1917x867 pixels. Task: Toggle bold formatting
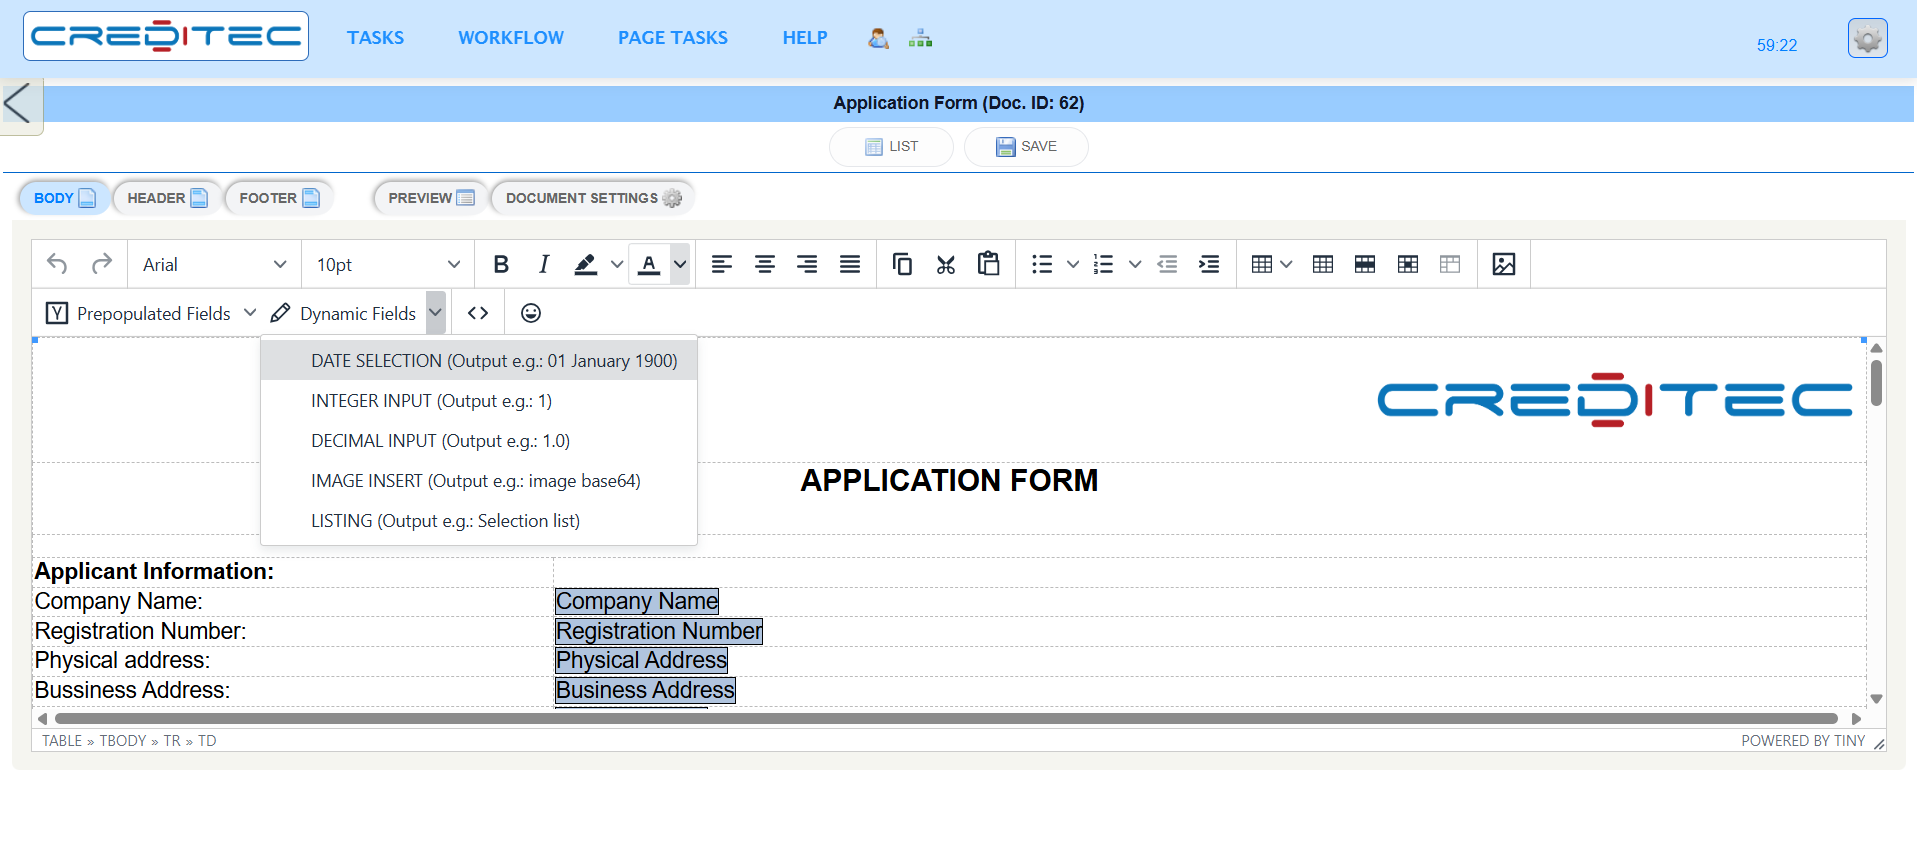(x=501, y=264)
